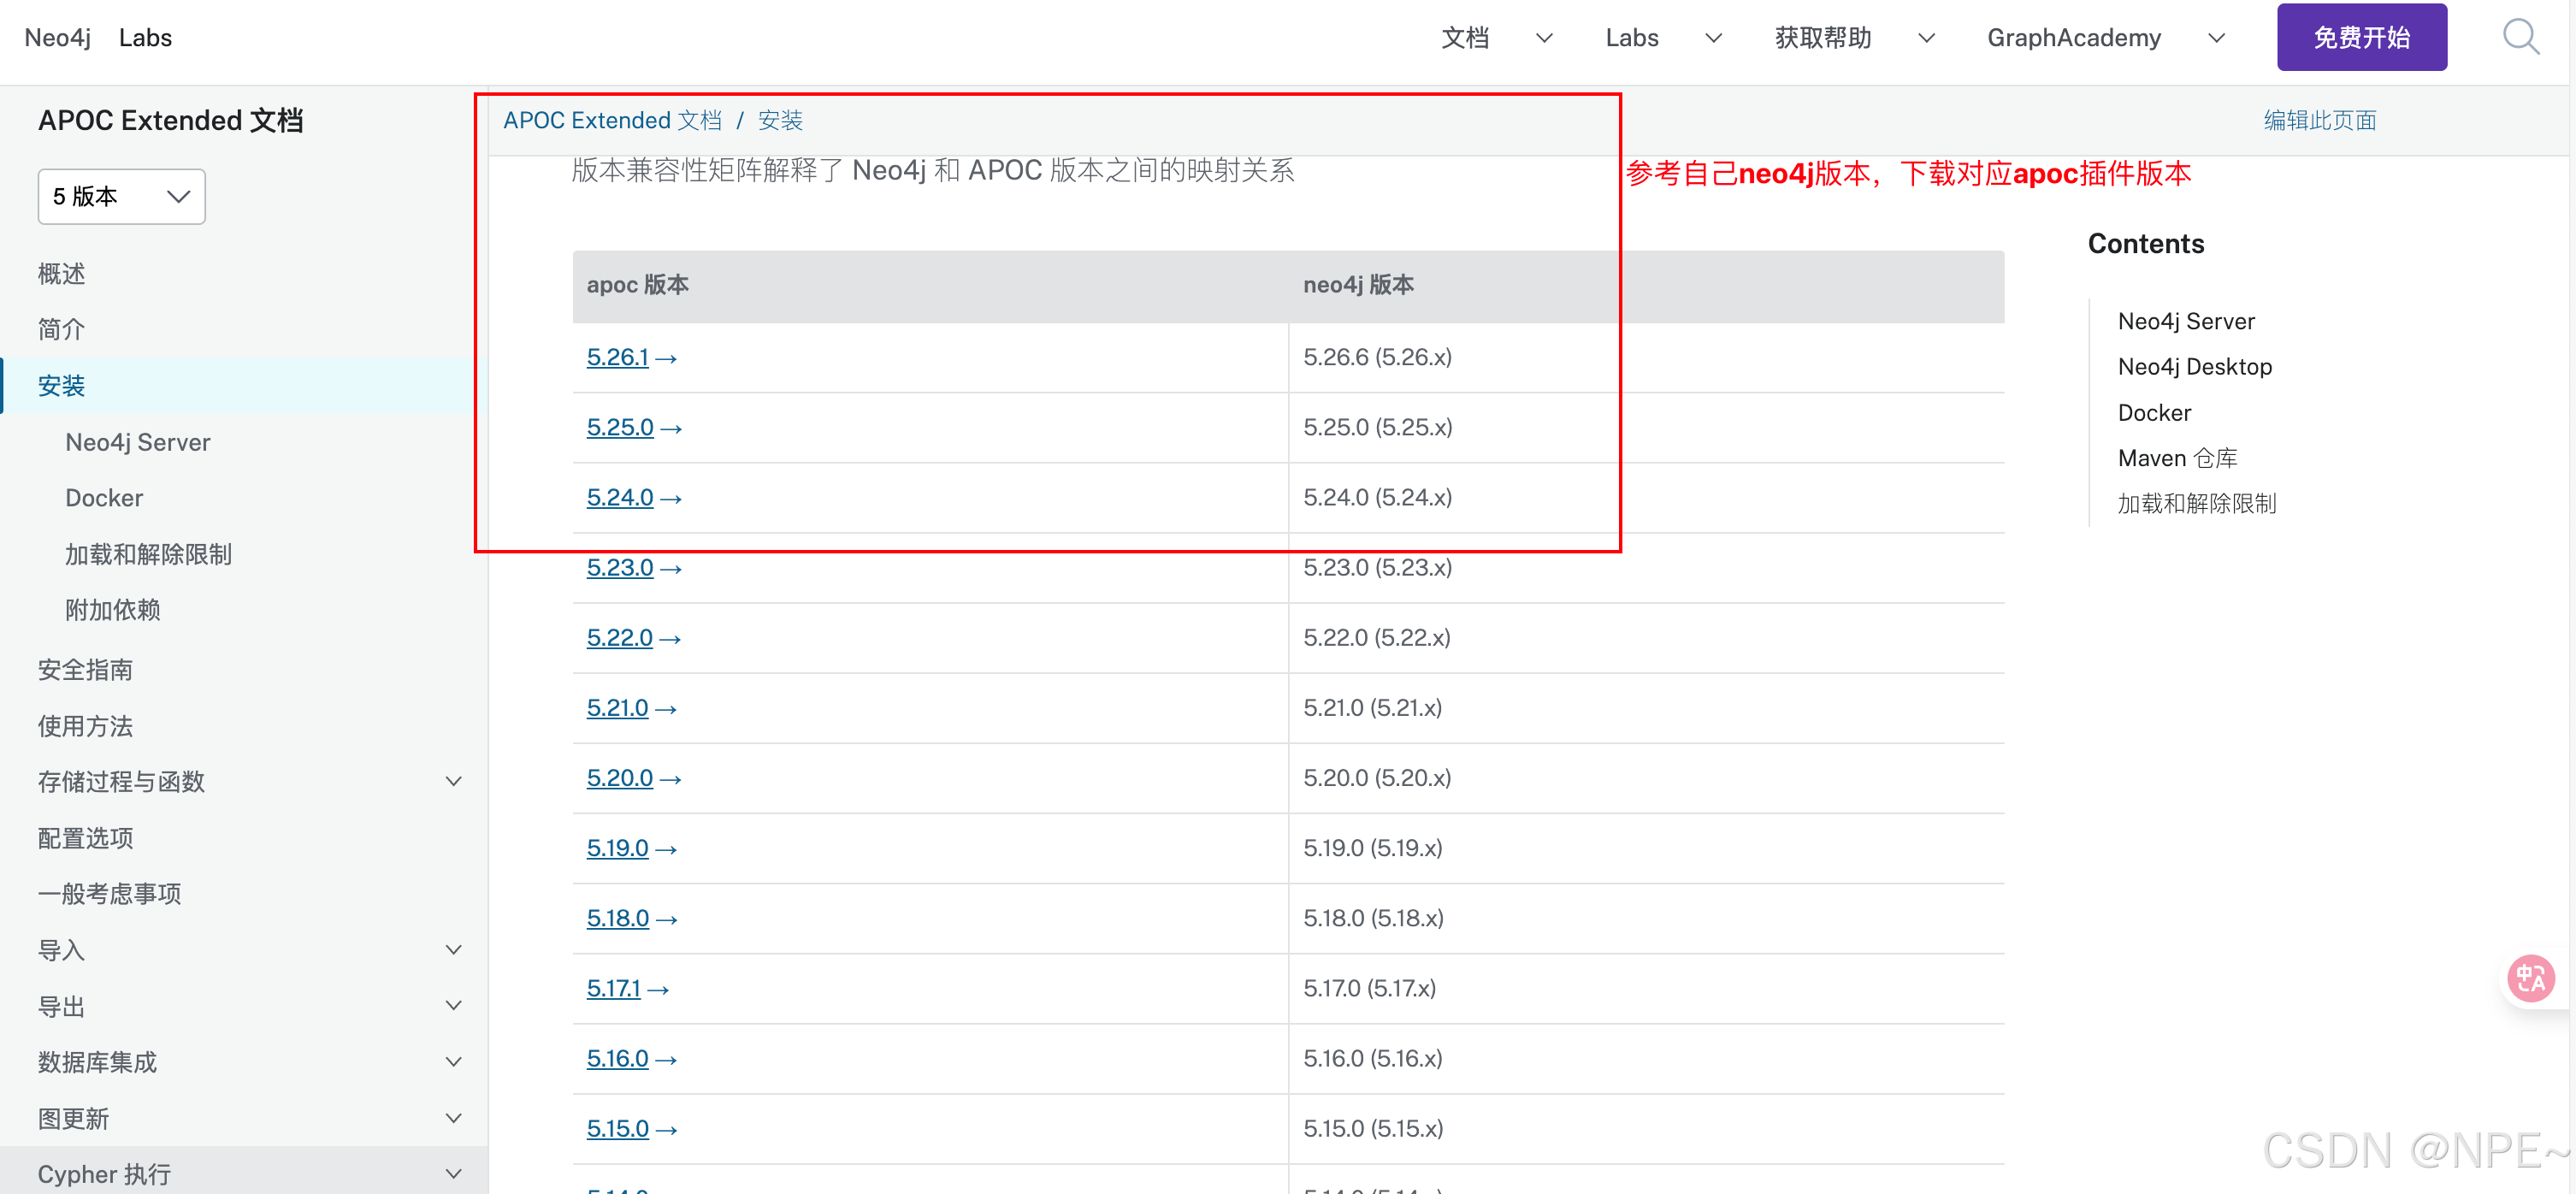Click the floating translate icon

pos(2531,978)
